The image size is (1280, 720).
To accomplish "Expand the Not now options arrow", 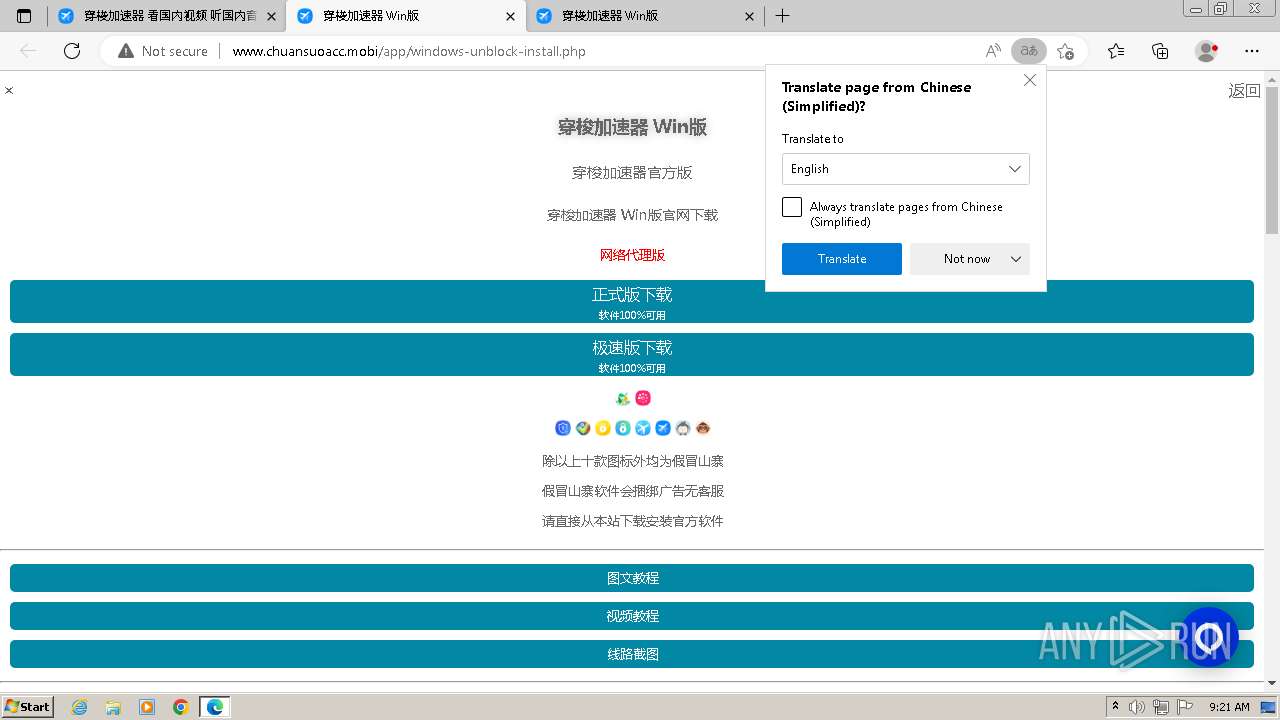I will point(1016,259).
